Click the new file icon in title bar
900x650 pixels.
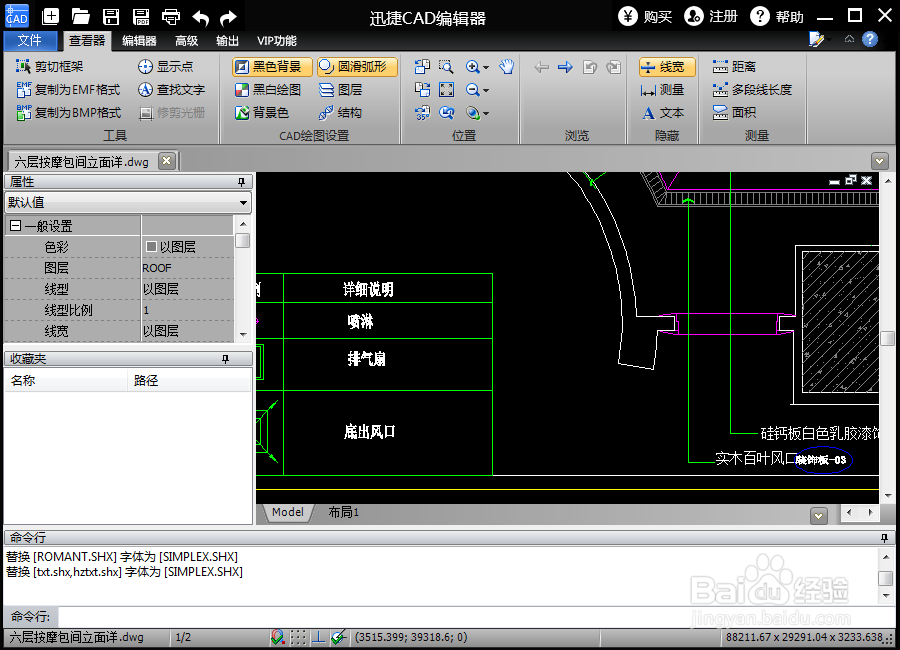[51, 16]
